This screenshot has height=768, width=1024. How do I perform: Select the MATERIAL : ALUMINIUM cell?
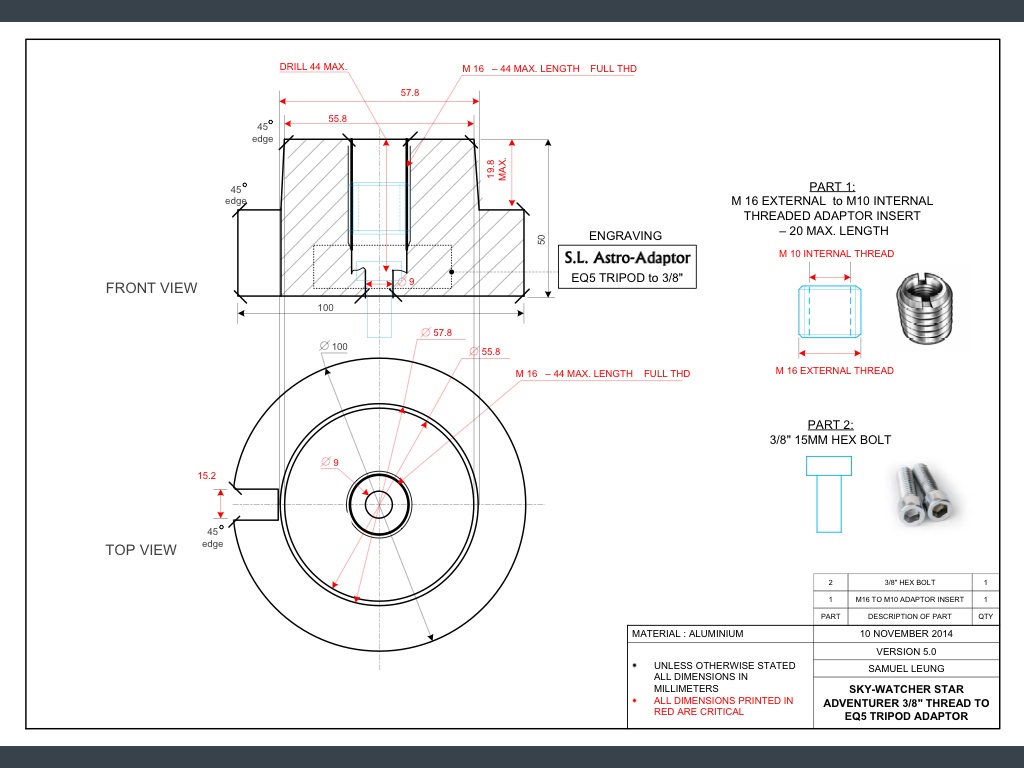coord(688,634)
